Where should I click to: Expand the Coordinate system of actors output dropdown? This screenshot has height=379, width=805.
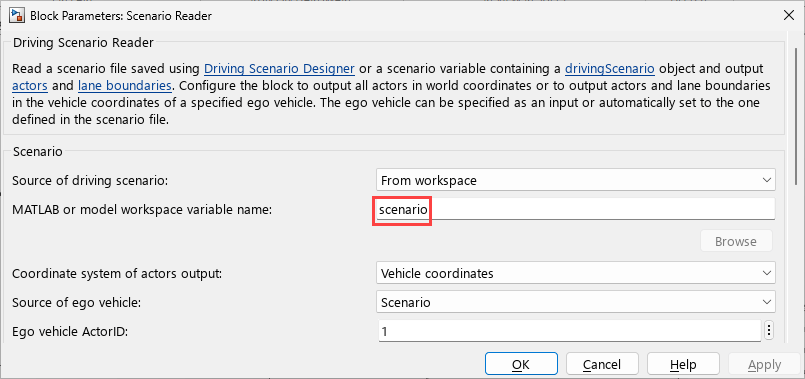pos(576,273)
